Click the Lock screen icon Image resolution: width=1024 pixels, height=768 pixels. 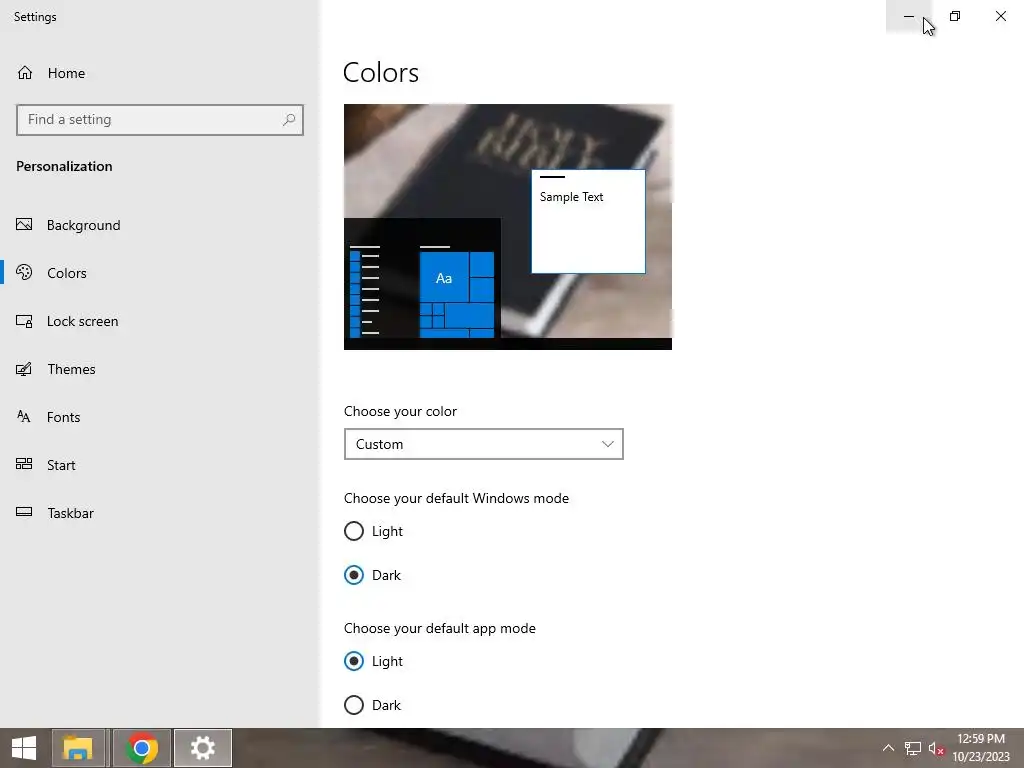click(x=24, y=321)
